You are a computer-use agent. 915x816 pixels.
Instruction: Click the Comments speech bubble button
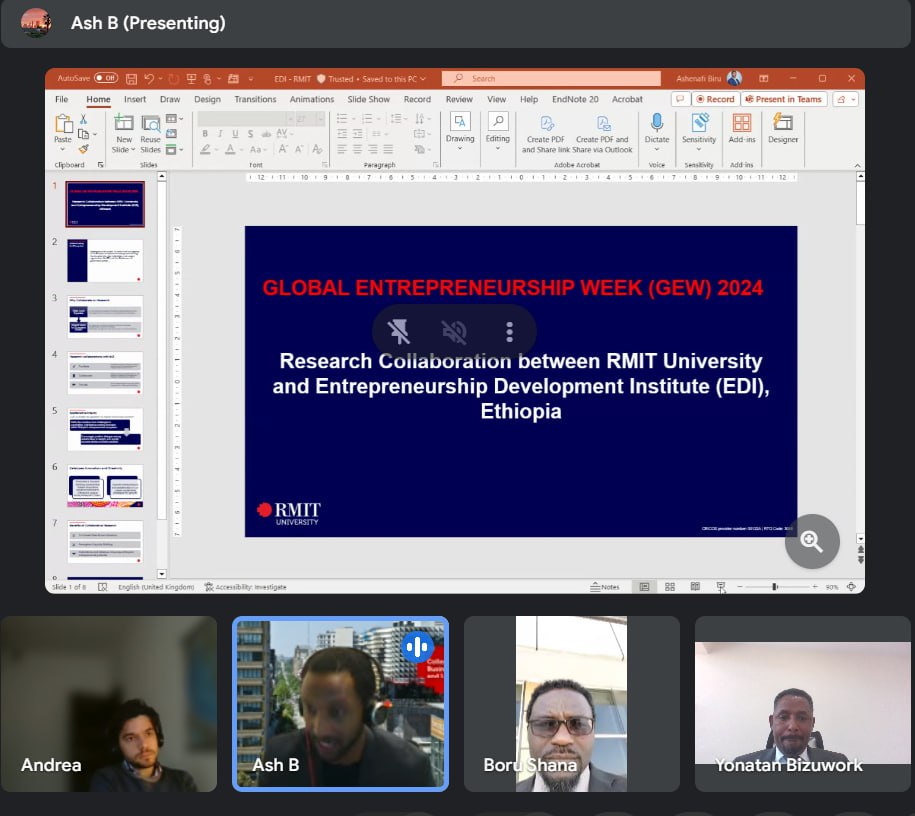coord(680,99)
